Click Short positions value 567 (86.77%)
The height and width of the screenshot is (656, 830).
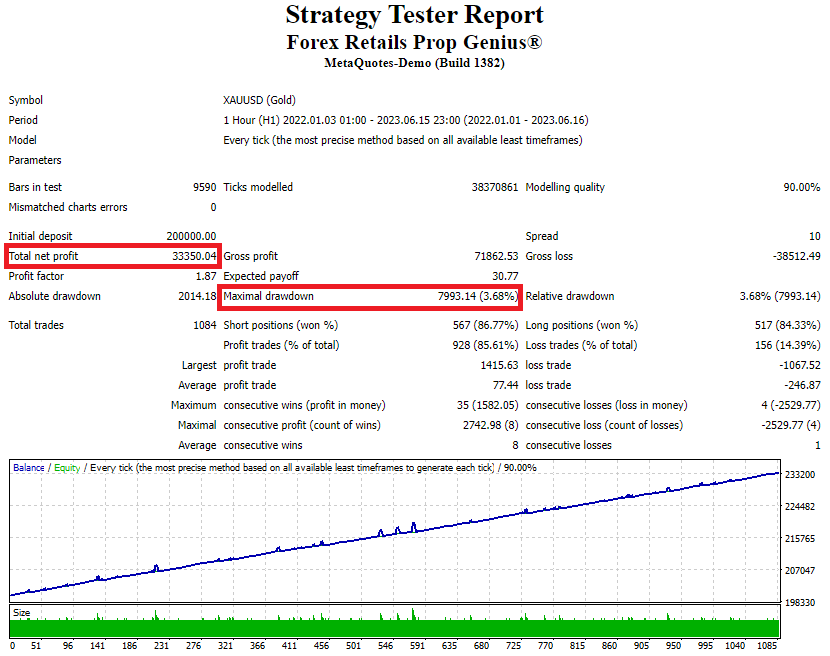click(485, 325)
